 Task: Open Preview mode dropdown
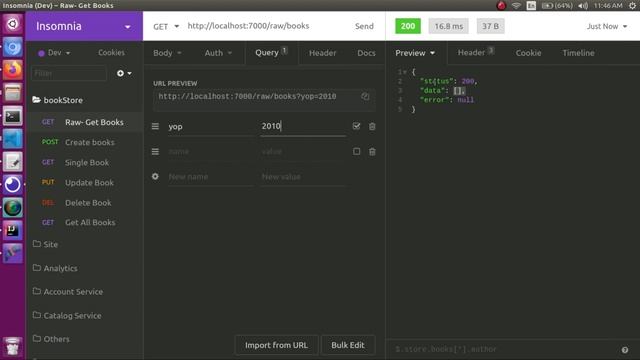coord(415,53)
